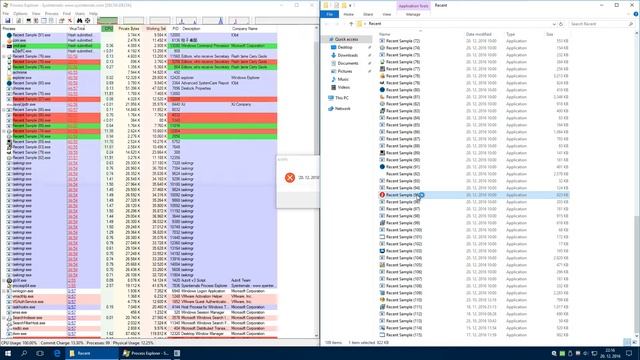Screen dimensions: 640x360
Task: Select the taskhostw.exe process row
Action: tap(139, 307)
